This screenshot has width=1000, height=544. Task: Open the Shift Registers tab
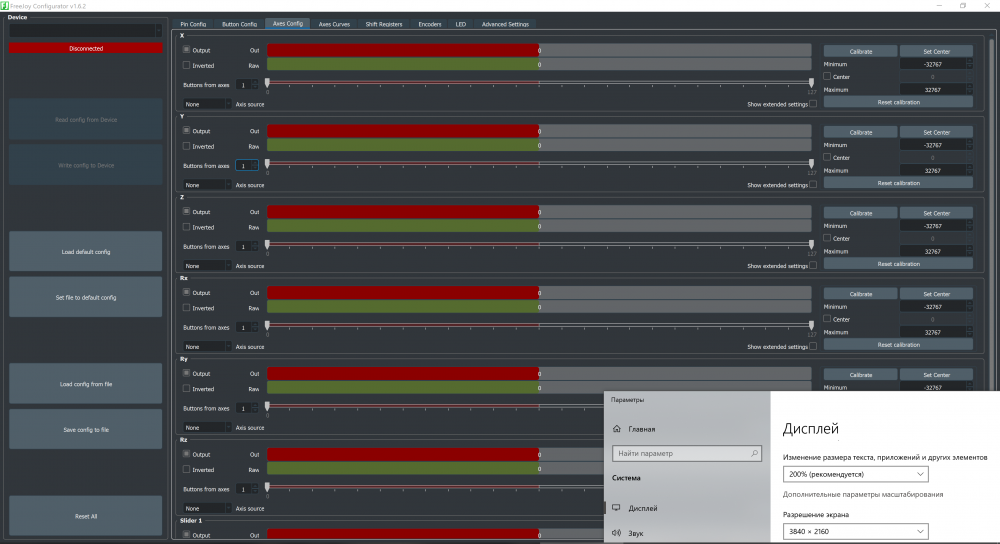pyautogui.click(x=384, y=24)
